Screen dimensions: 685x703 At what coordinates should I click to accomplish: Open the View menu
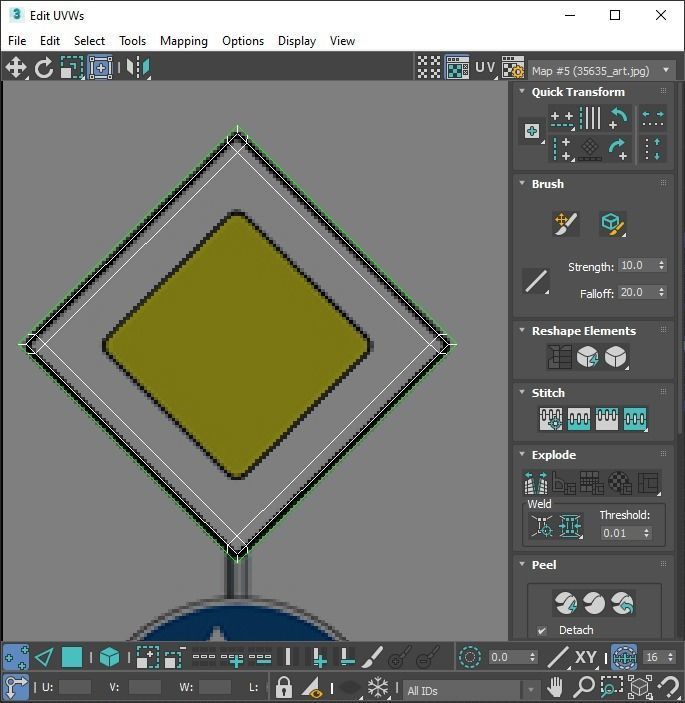pyautogui.click(x=342, y=41)
